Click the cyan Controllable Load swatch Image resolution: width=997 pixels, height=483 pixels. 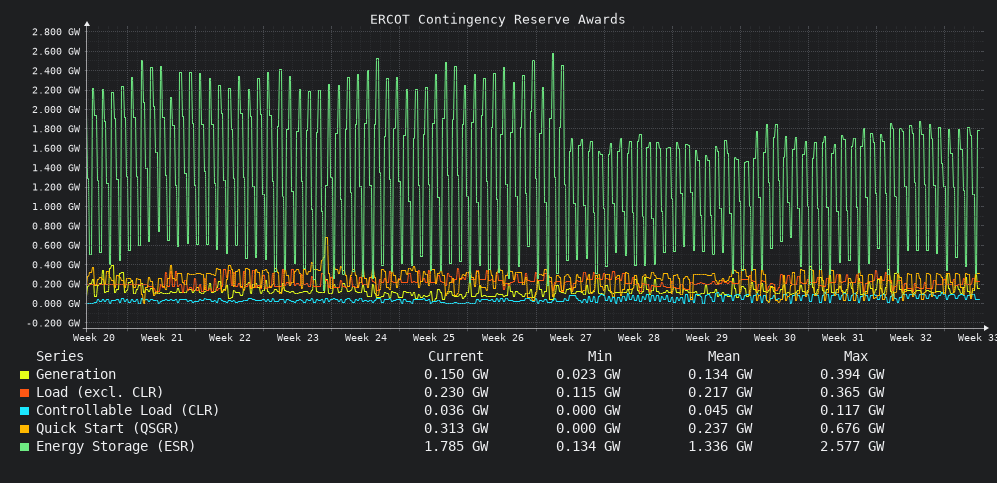[x=24, y=411]
